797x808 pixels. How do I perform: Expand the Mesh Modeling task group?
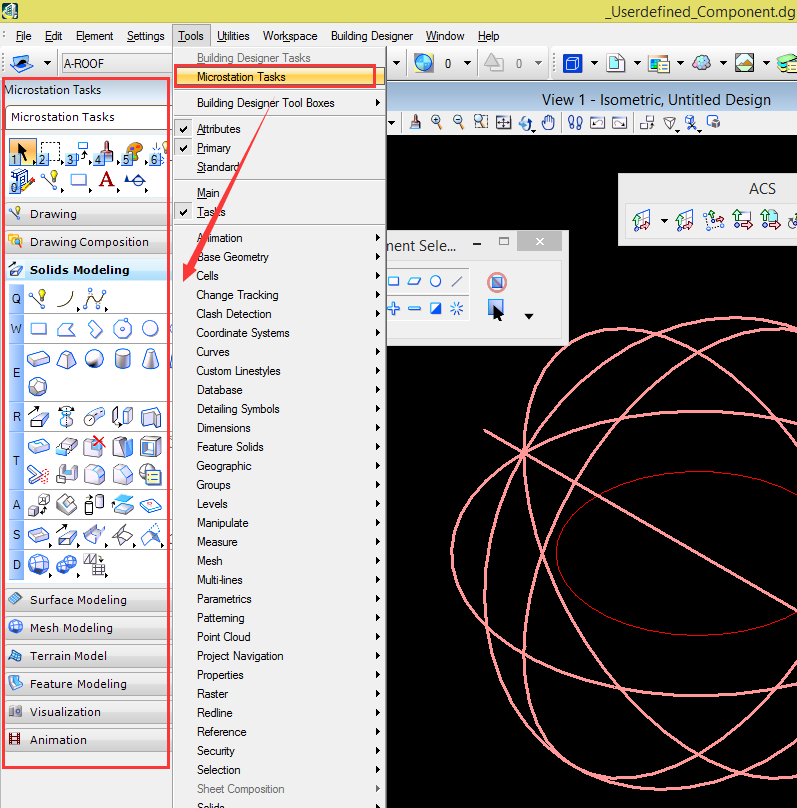pyautogui.click(x=87, y=628)
